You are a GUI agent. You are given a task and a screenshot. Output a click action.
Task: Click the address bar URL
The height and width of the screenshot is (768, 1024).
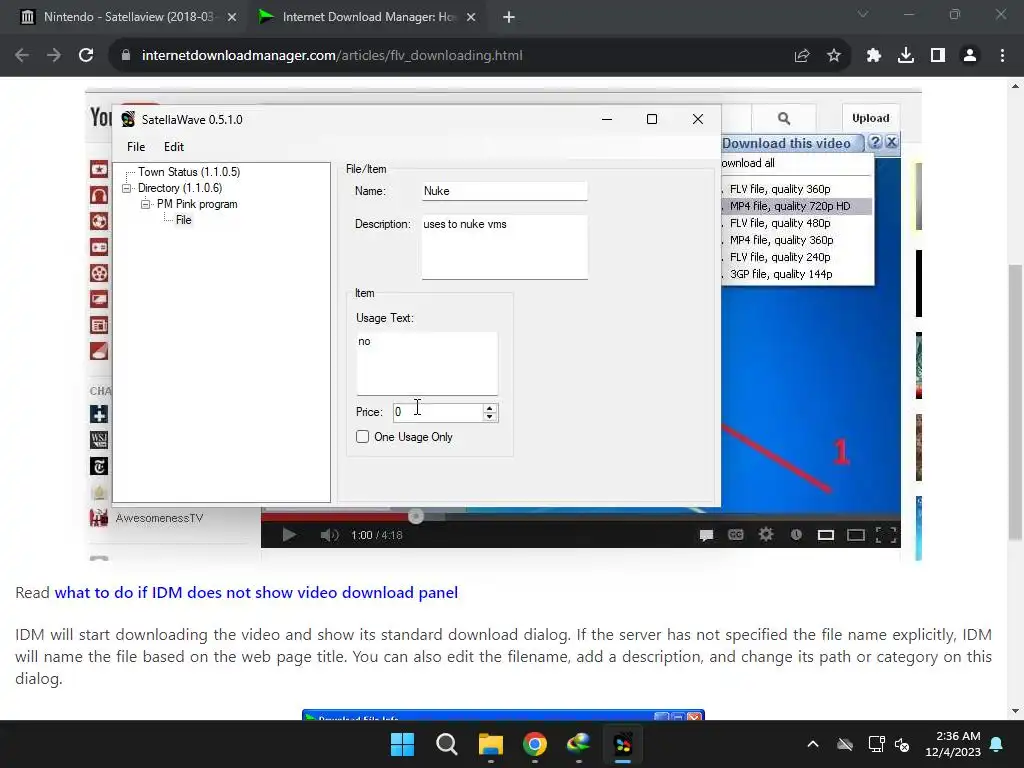point(332,56)
